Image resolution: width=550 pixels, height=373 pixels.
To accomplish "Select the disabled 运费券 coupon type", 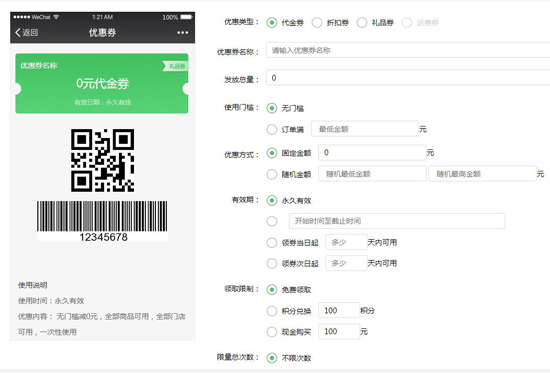I will coord(407,23).
